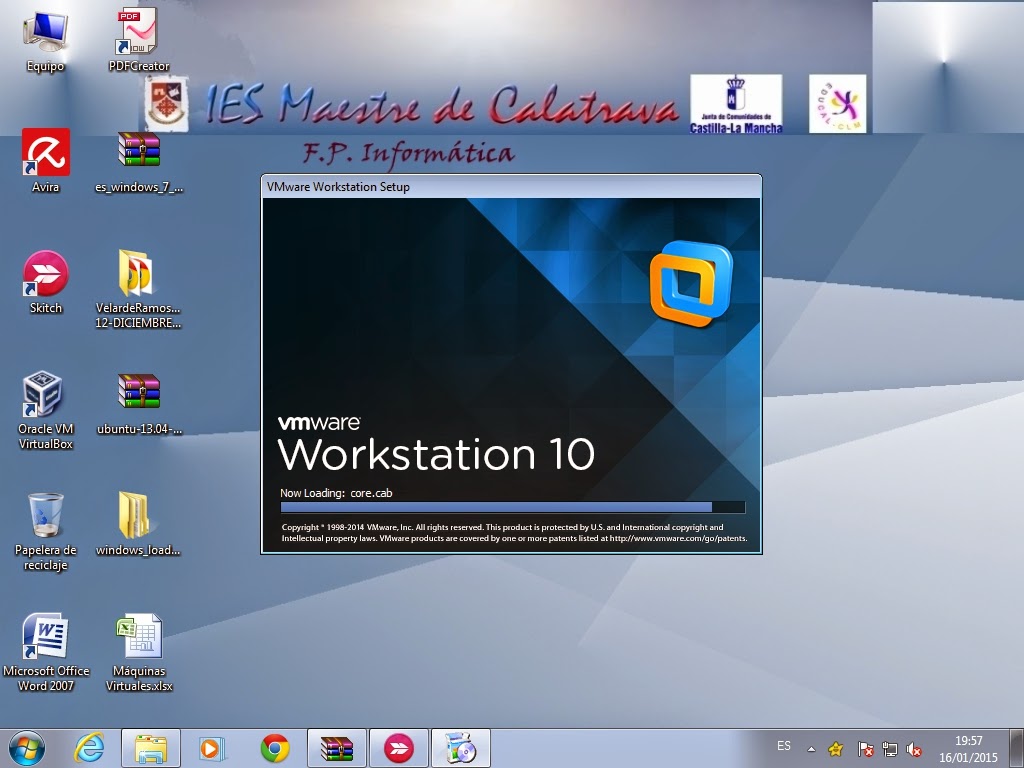Screen dimensions: 1024x768
Task: Click the core.cab loading progress bar
Action: pos(513,507)
